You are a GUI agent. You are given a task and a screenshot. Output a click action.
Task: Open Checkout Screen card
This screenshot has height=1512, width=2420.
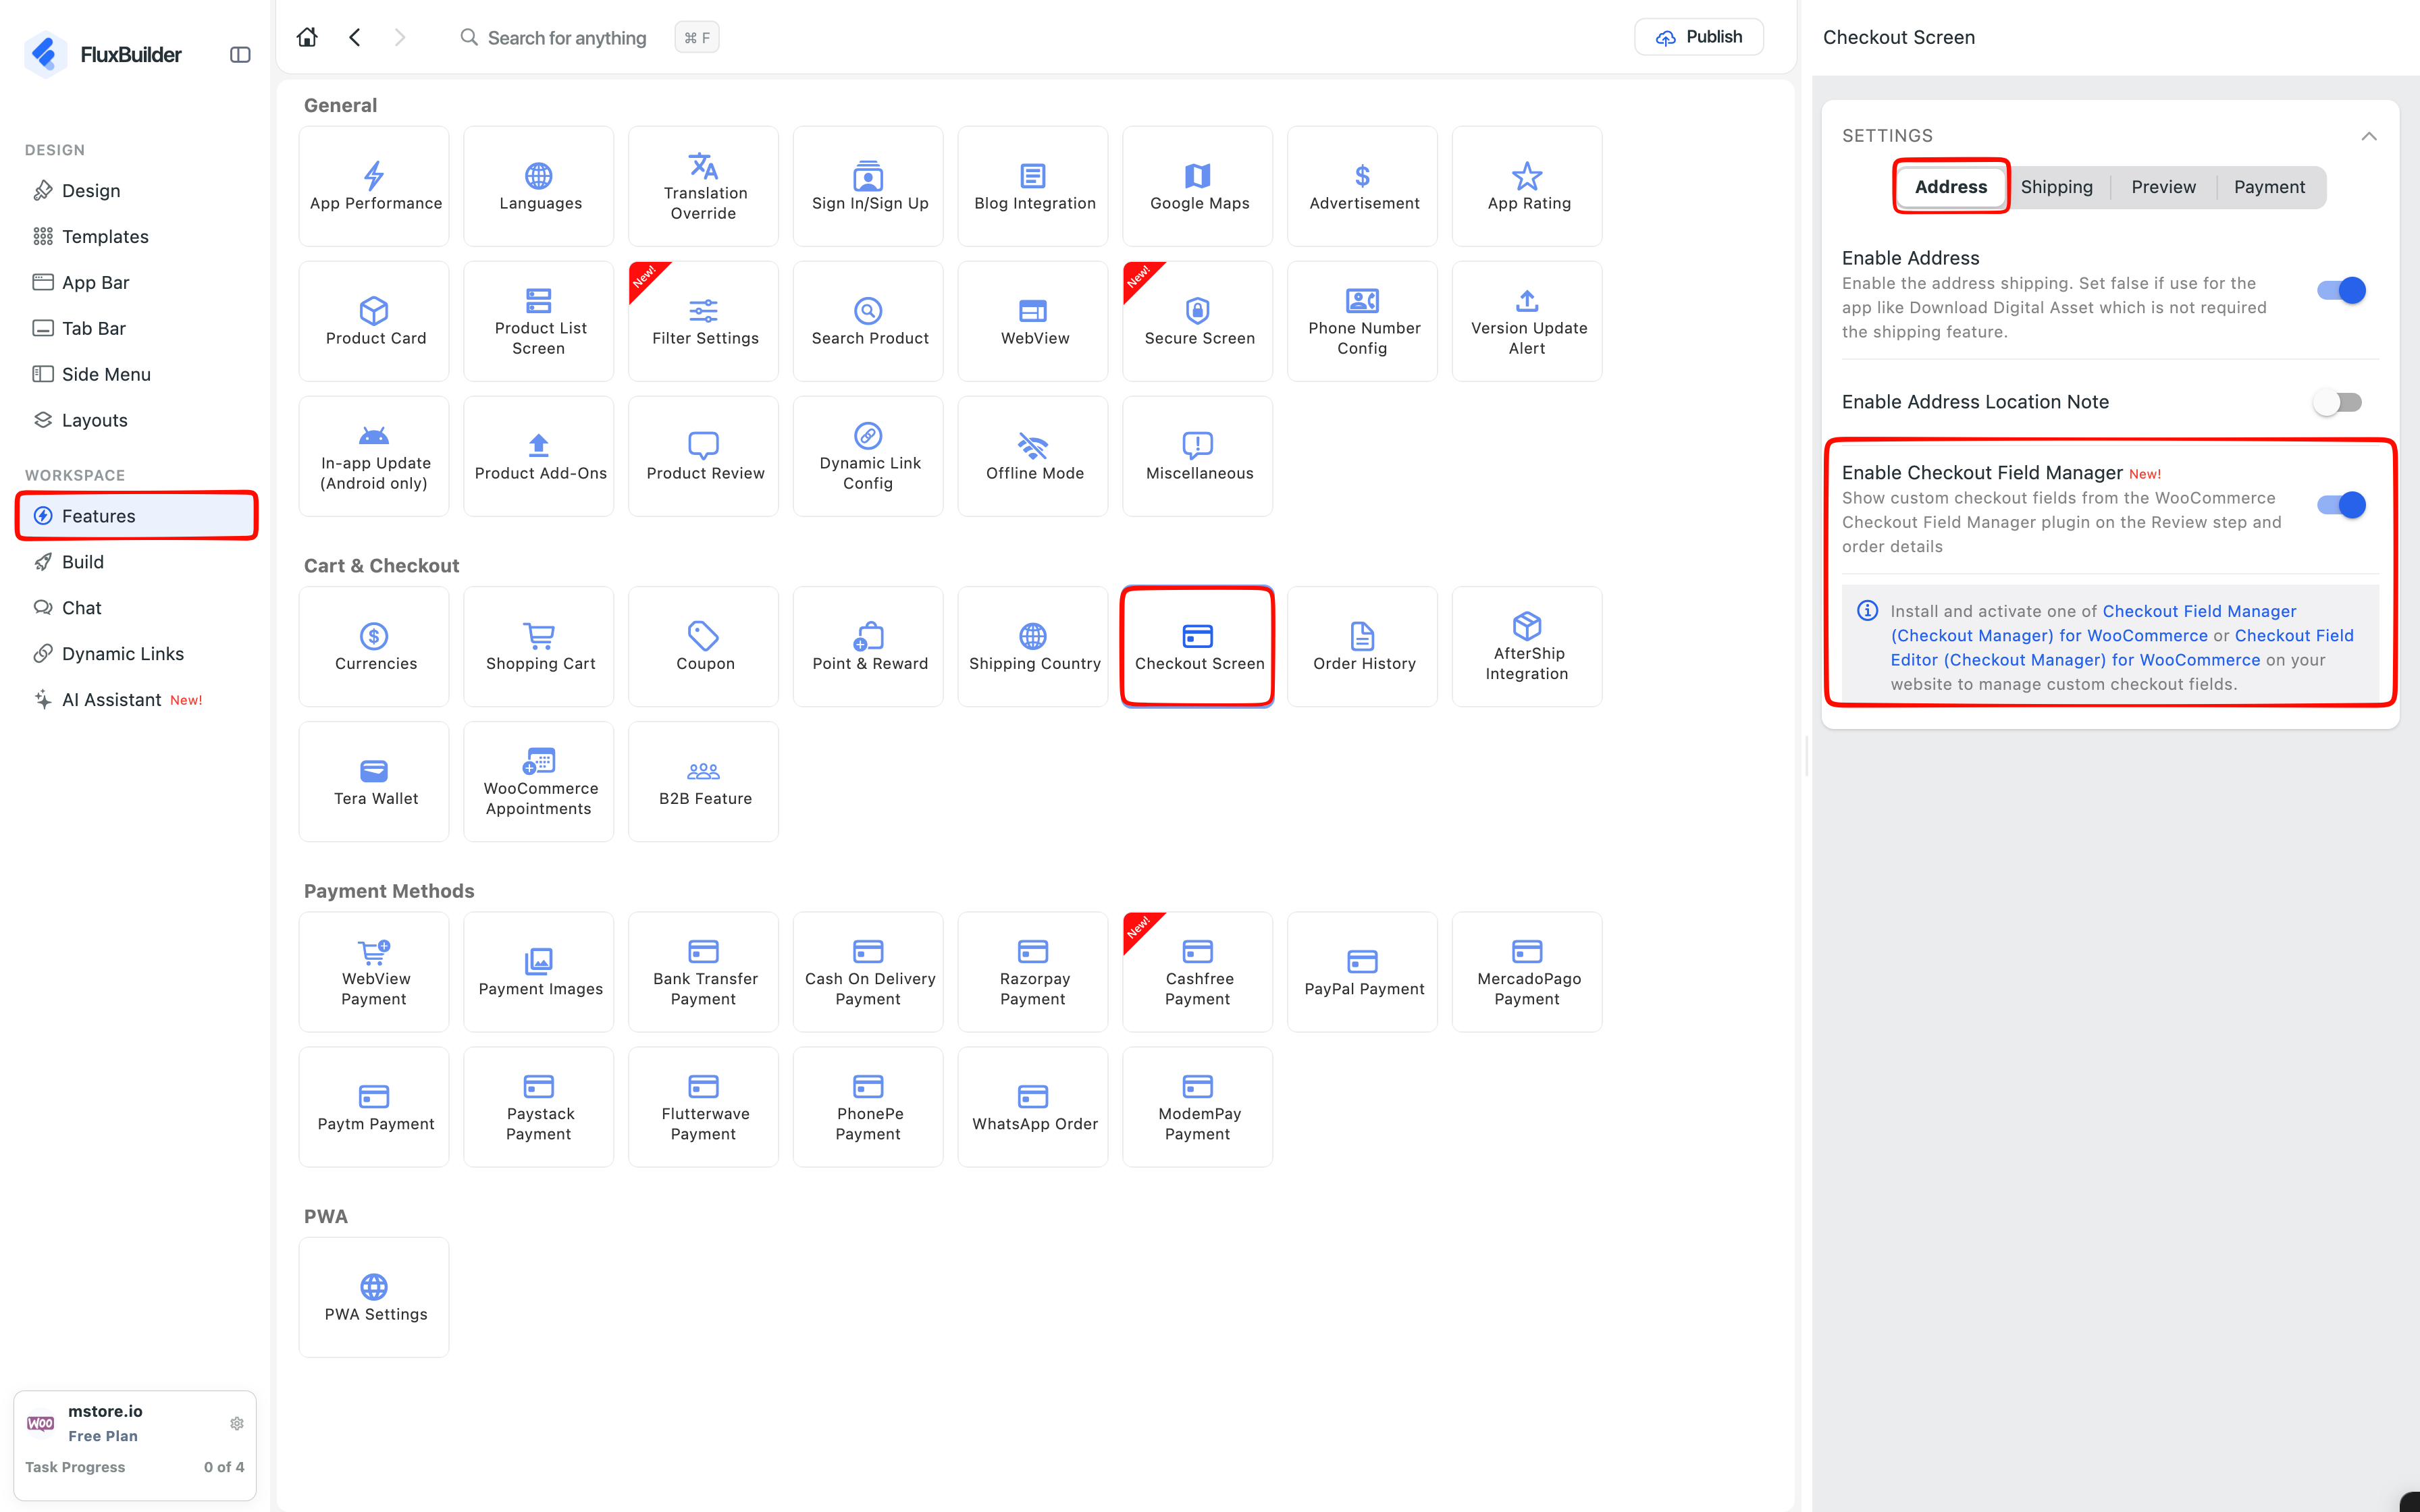(1198, 646)
